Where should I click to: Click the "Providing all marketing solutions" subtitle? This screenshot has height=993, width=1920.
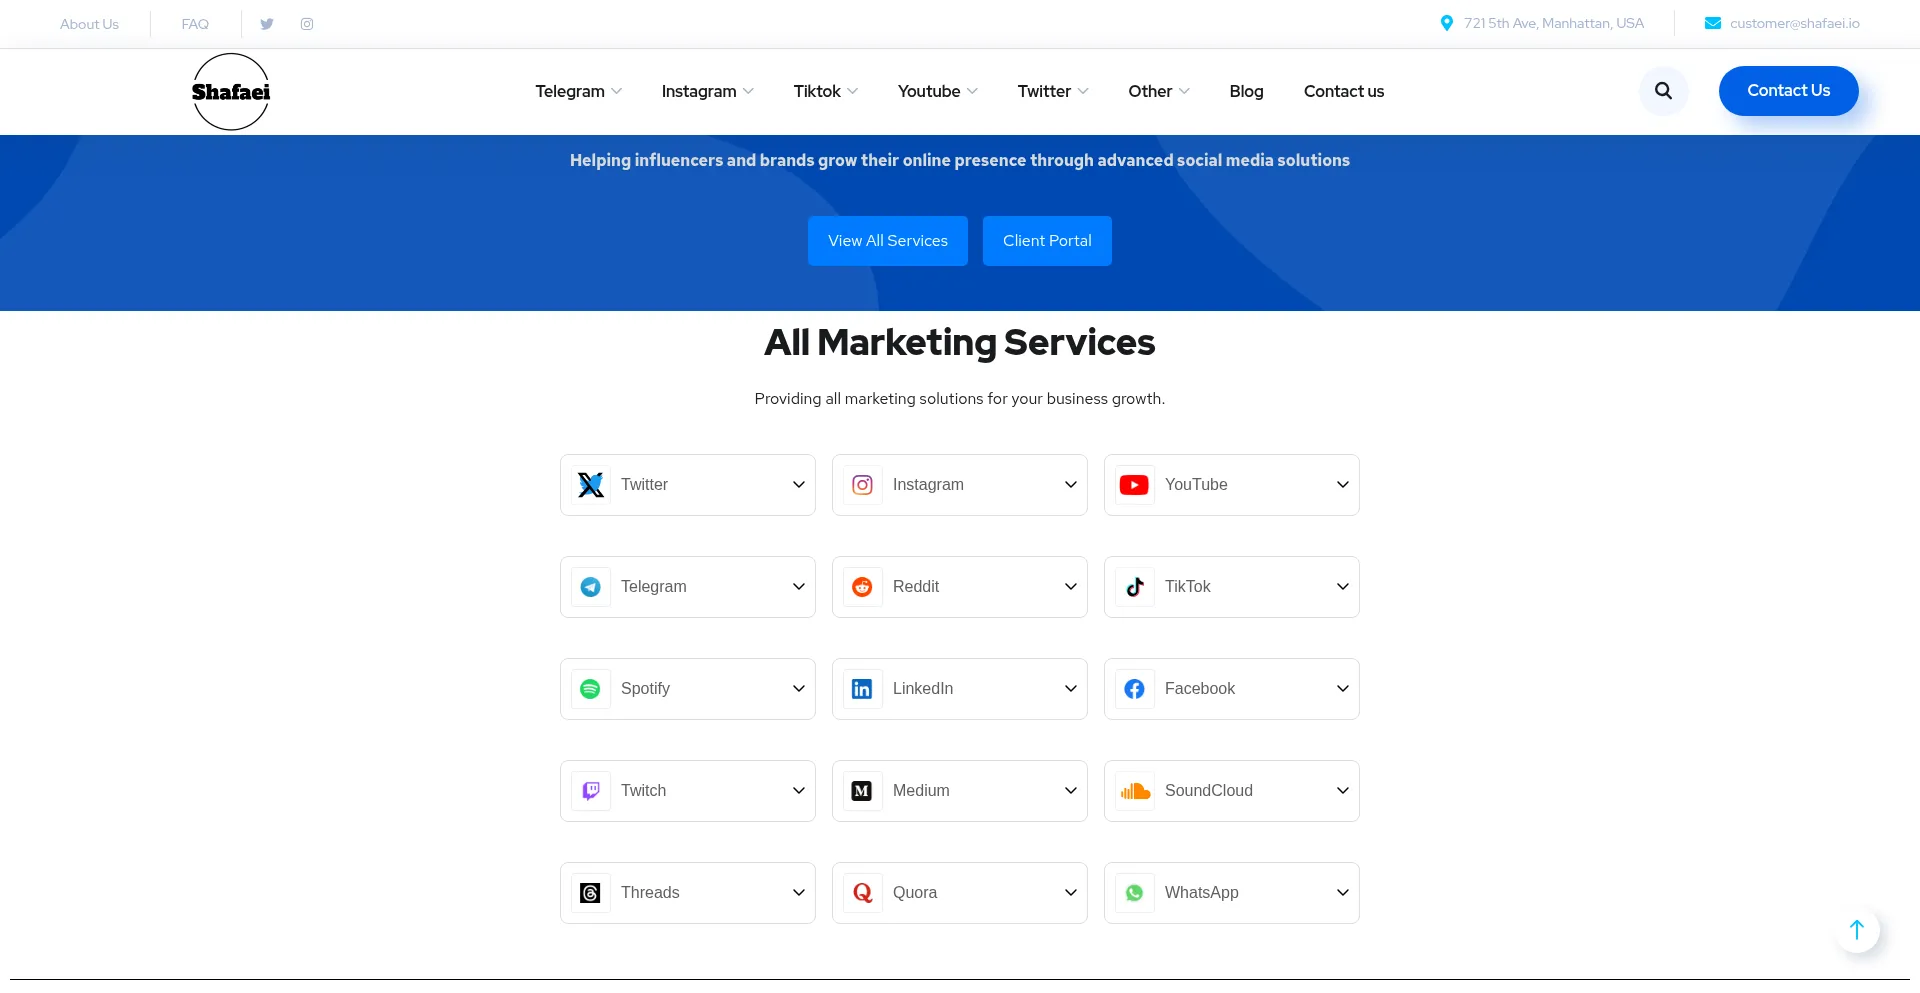[960, 399]
